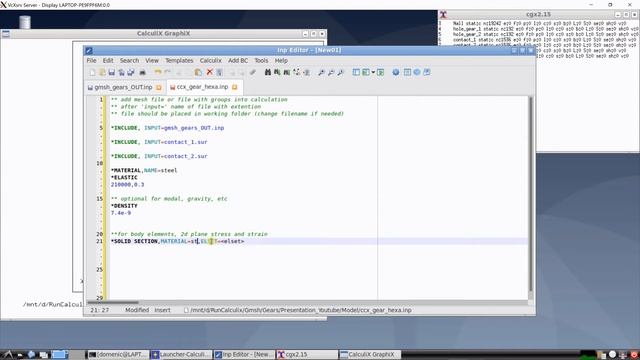640x360 pixels.
Task: Paste clipboard contents using the clipboard icon
Action: (198, 72)
